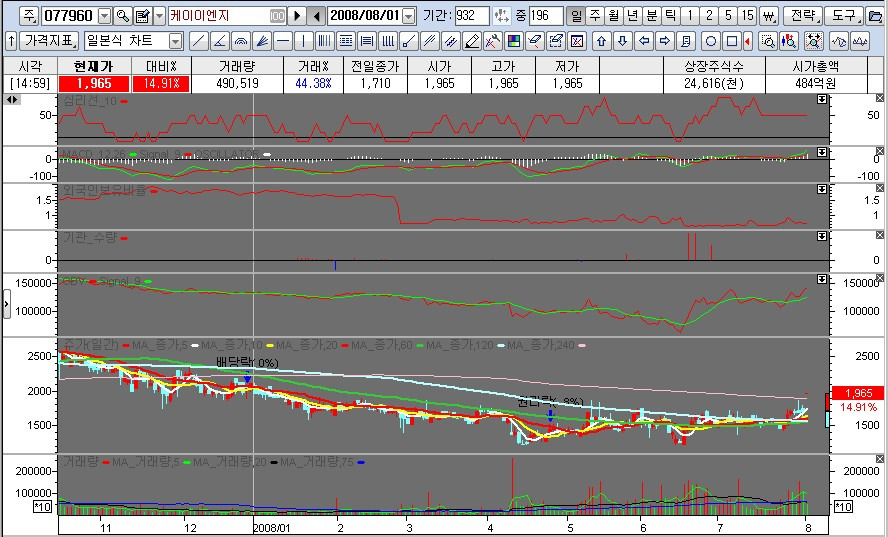888x537 pixels.
Task: Click the 케이이엔지 stock name field
Action: tap(227, 16)
